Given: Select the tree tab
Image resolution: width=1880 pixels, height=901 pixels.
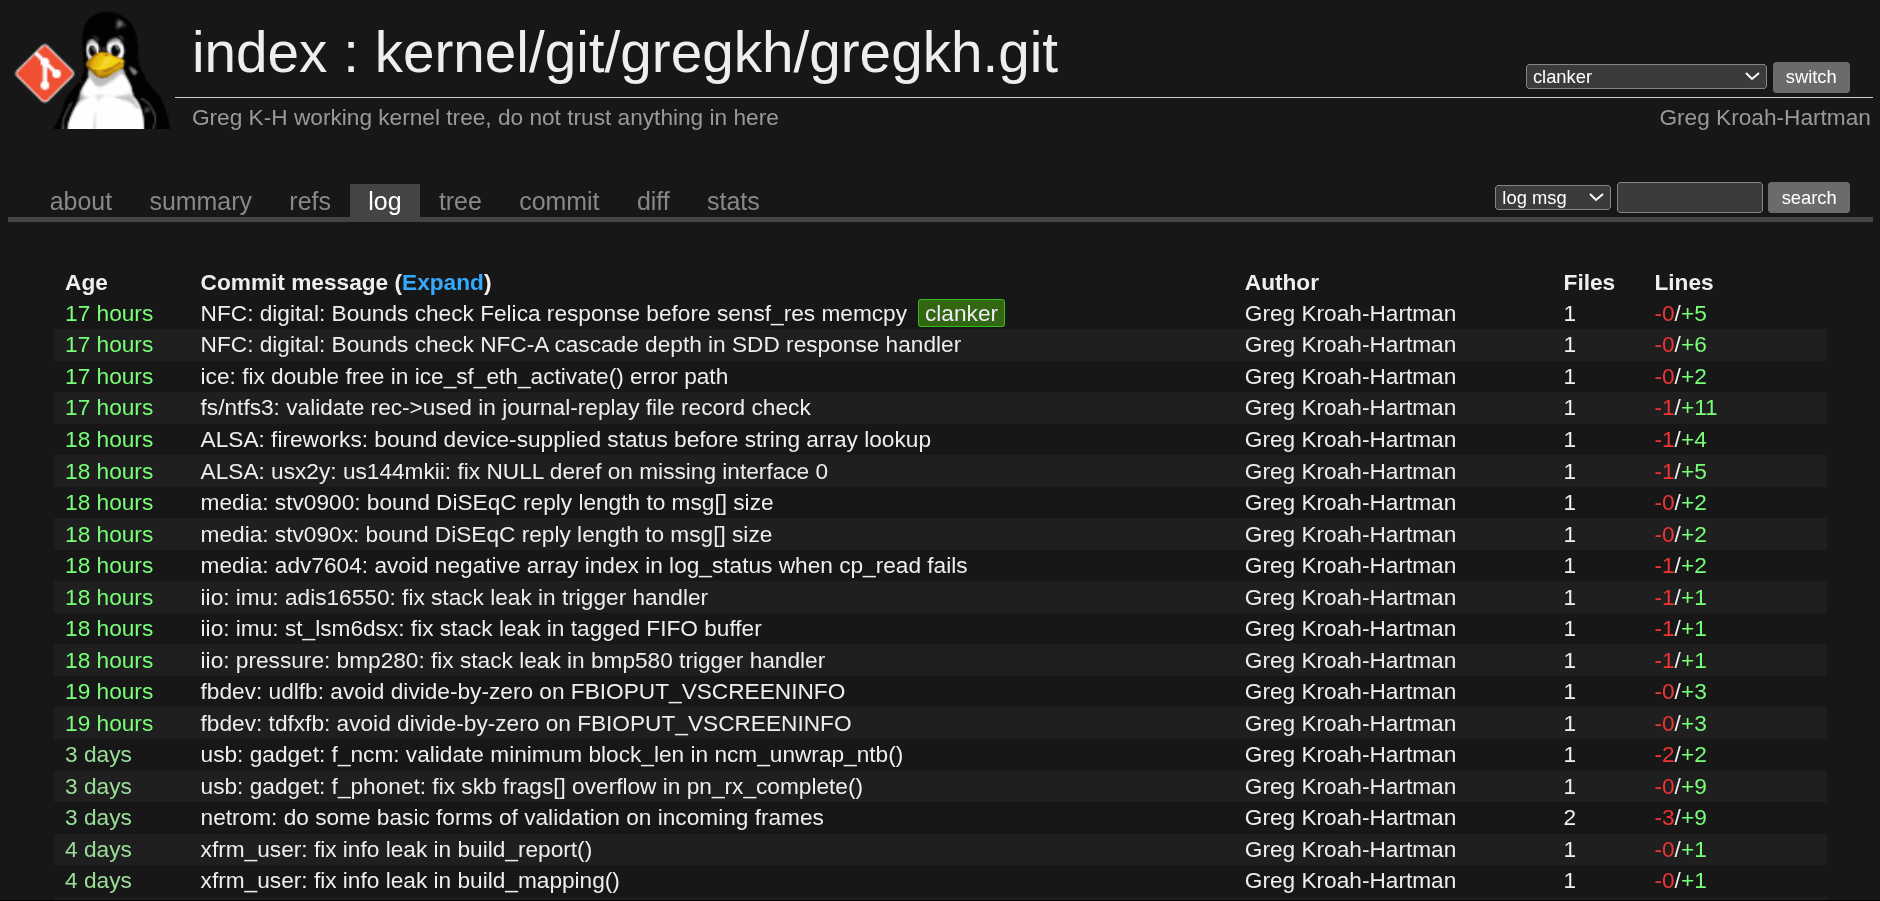Looking at the screenshot, I should (x=459, y=202).
